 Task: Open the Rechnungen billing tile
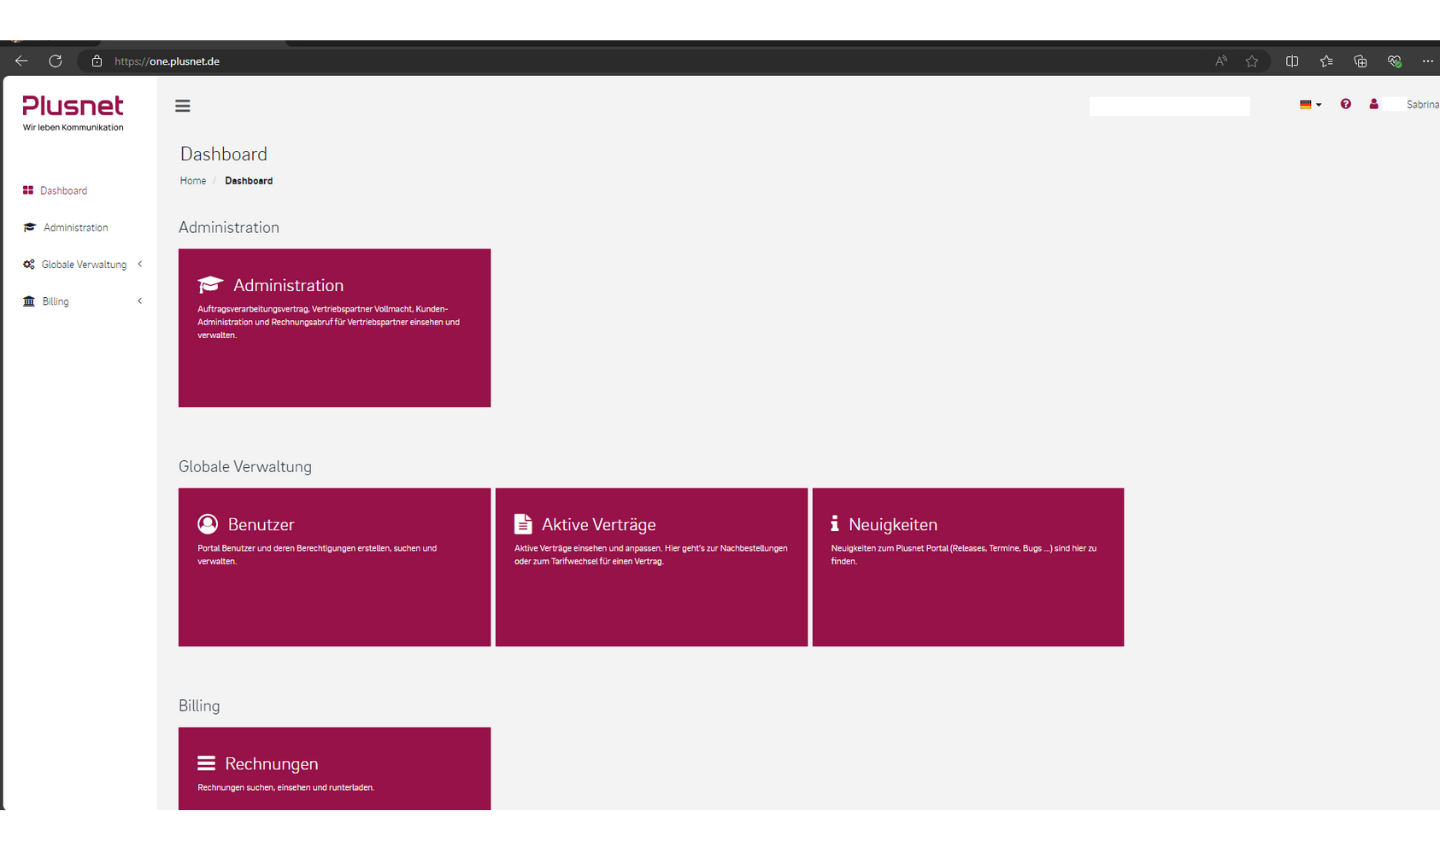pos(334,768)
